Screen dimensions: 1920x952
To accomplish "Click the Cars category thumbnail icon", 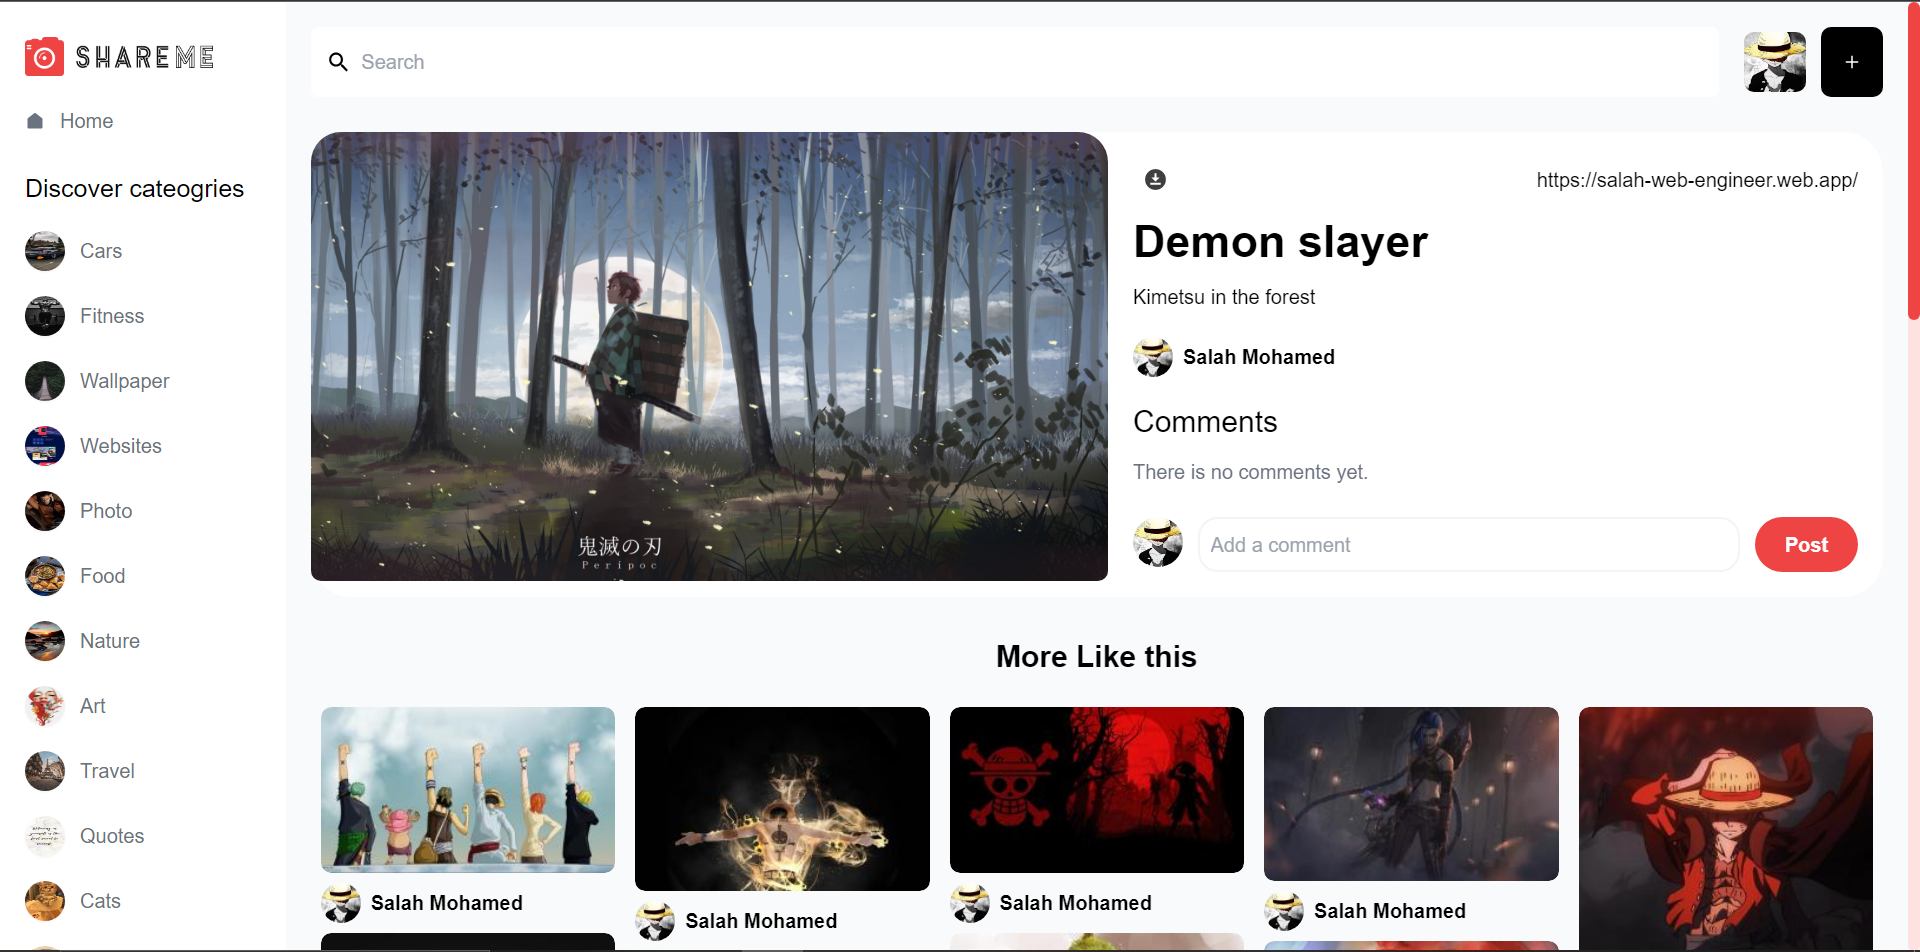I will (x=45, y=251).
